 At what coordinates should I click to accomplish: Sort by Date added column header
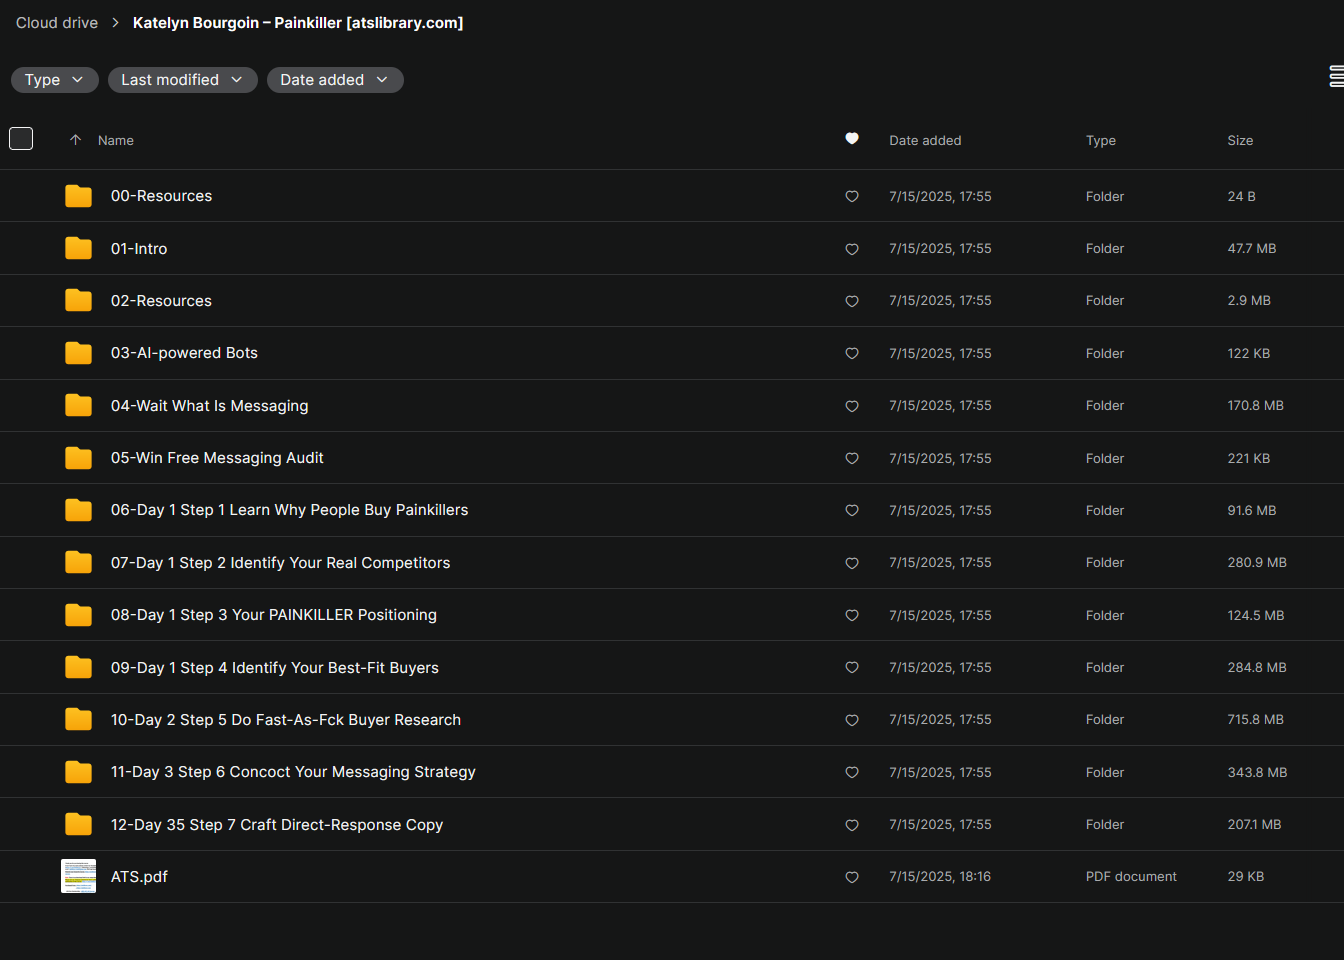click(x=925, y=140)
